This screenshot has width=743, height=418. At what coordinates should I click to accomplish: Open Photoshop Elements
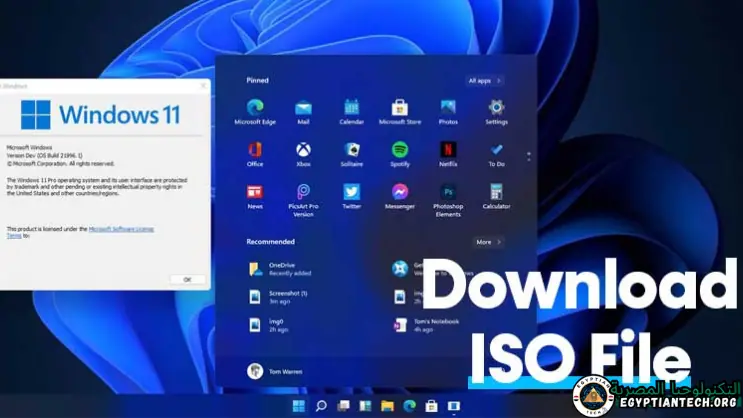[x=448, y=200]
